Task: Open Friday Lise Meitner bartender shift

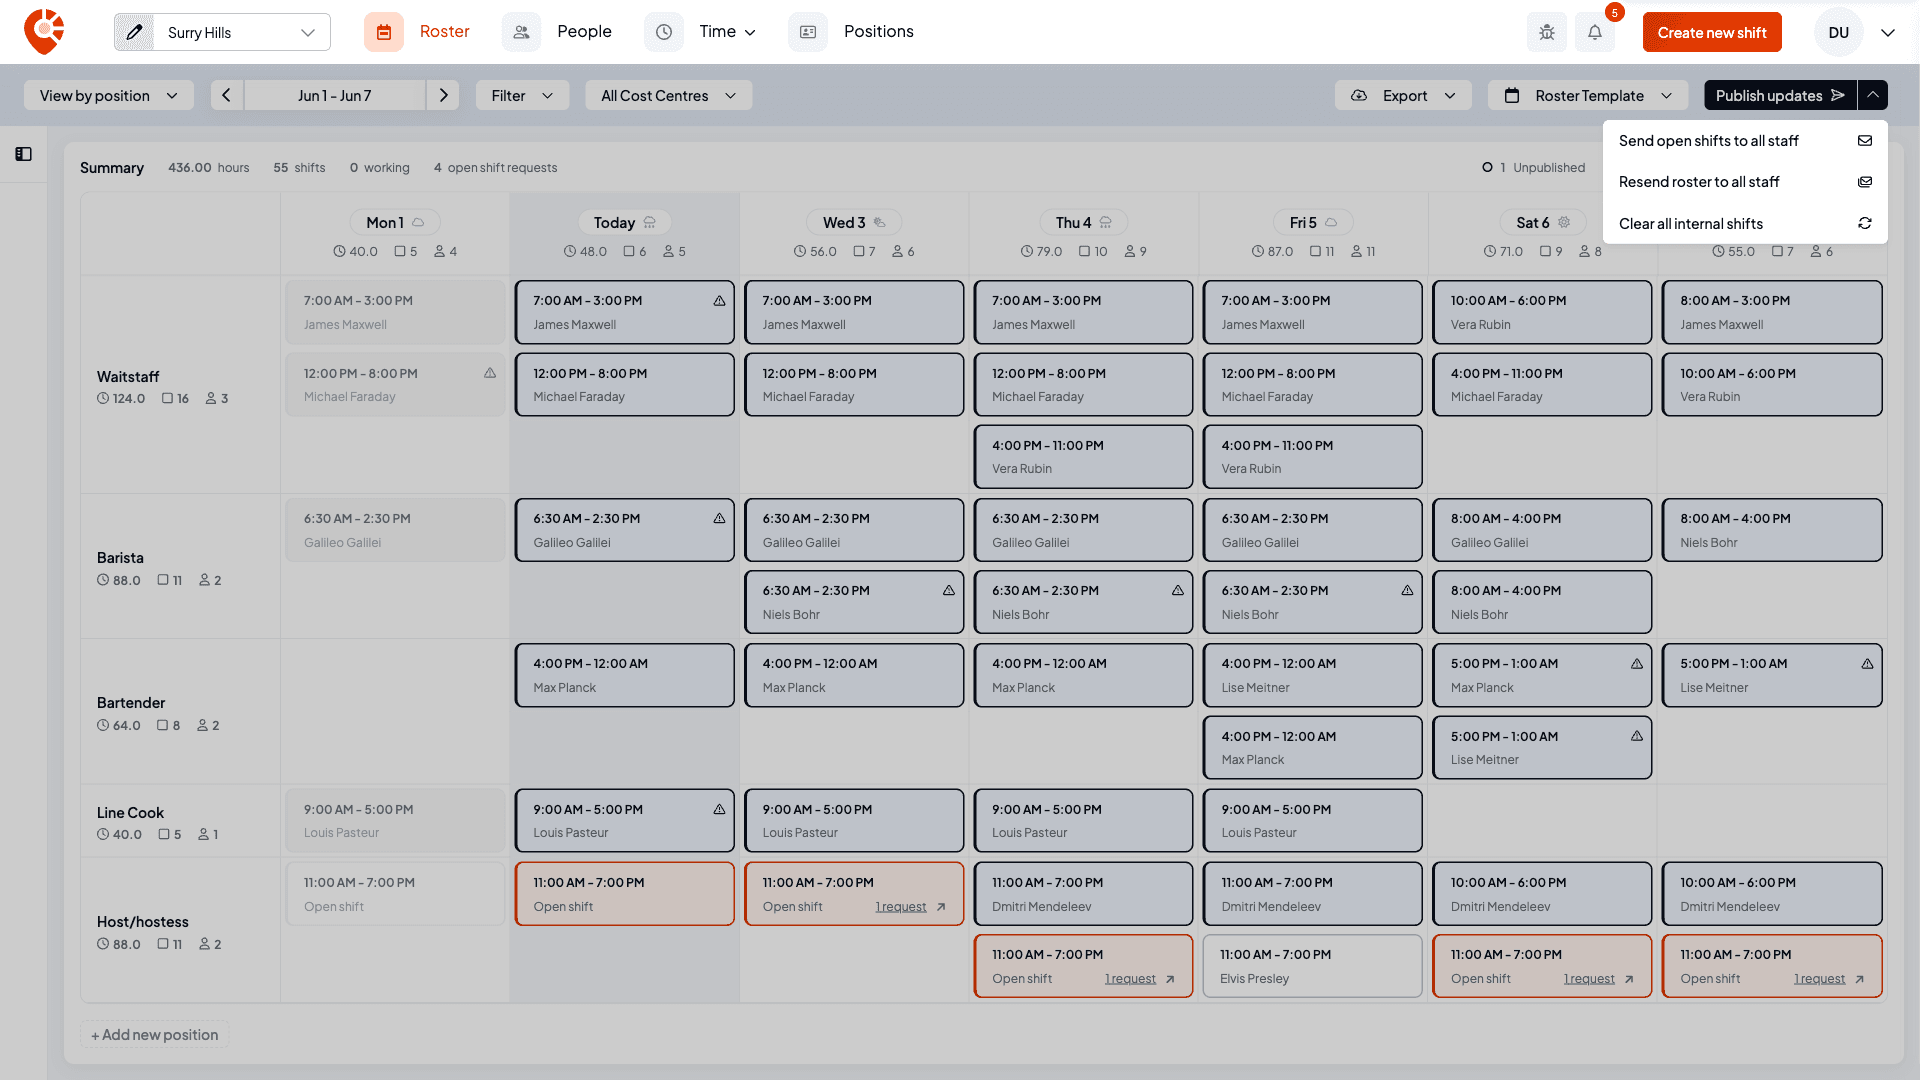Action: pyautogui.click(x=1313, y=675)
